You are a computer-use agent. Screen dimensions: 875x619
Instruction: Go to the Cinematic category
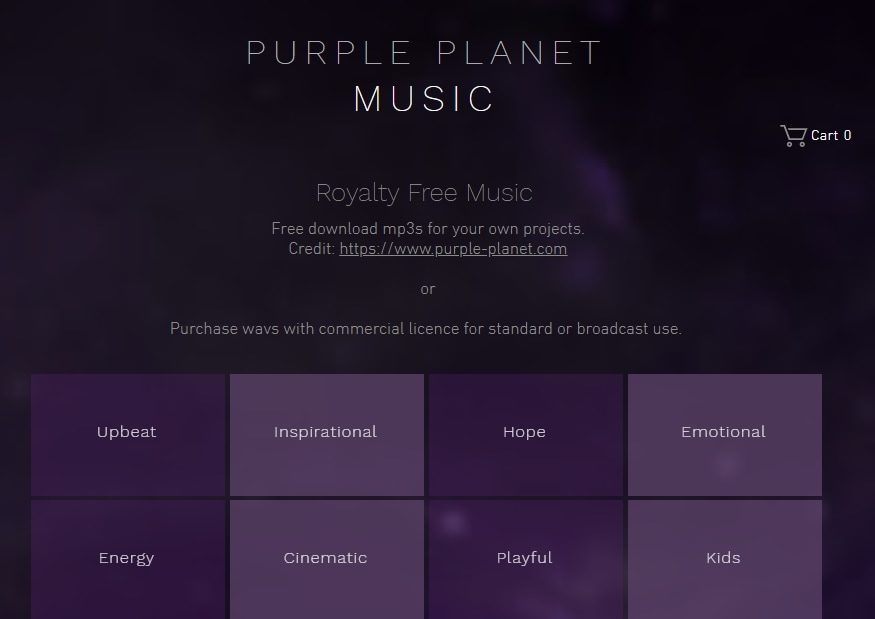click(326, 558)
